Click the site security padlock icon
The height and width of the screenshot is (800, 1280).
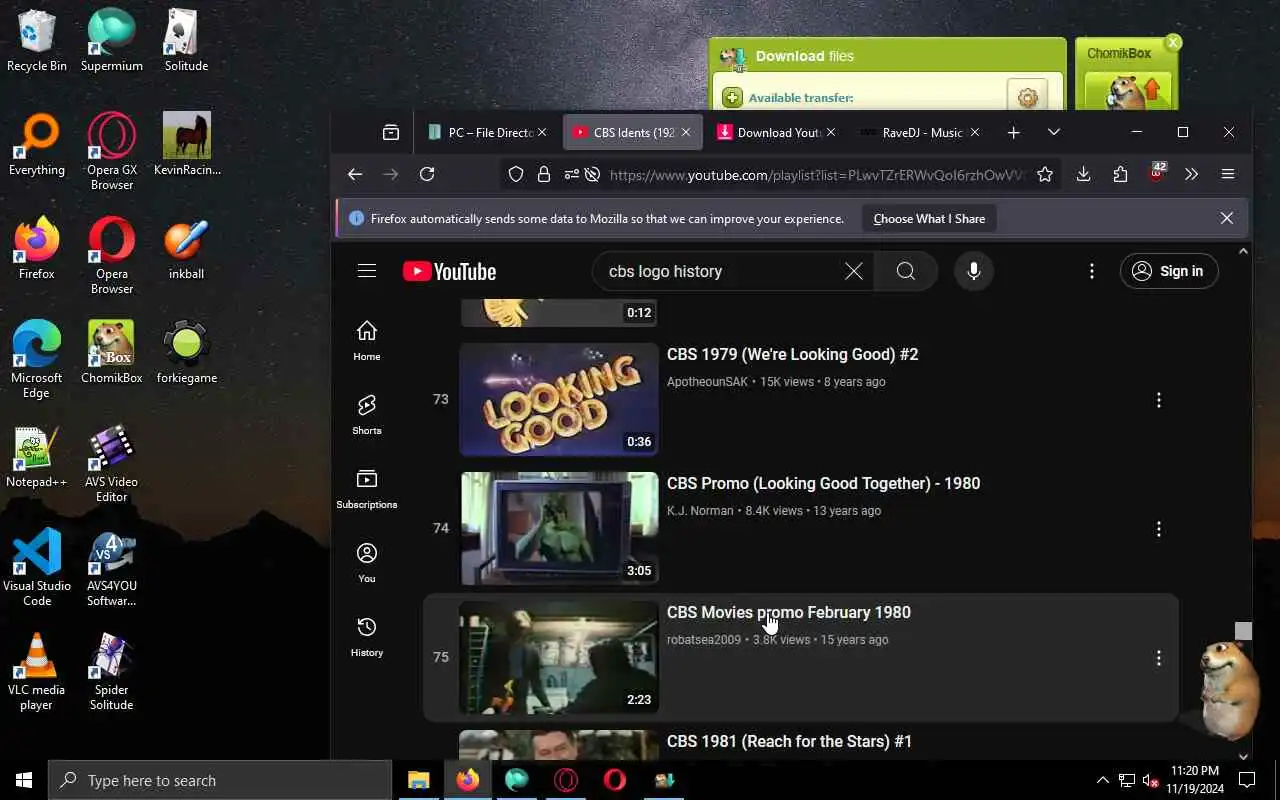(x=544, y=174)
